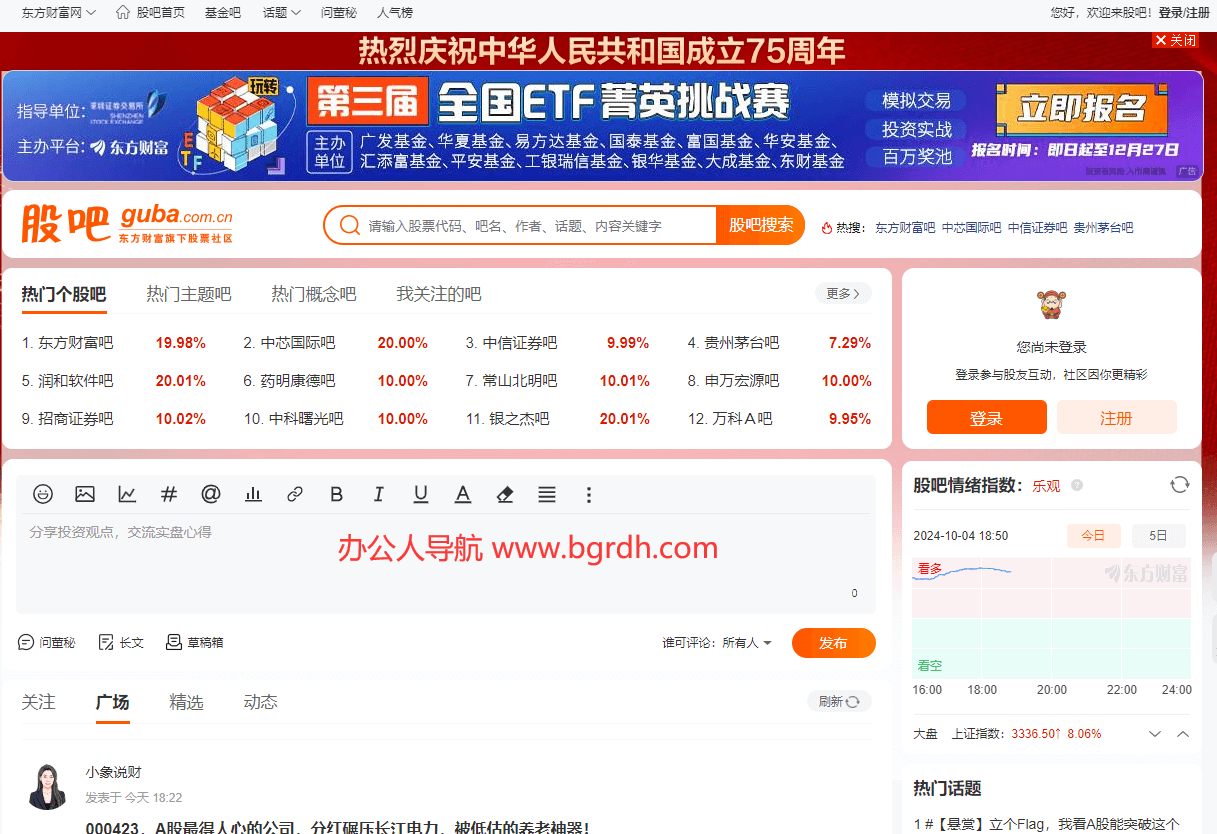Mention a user with the @ icon
This screenshot has height=834, width=1217.
pos(211,494)
